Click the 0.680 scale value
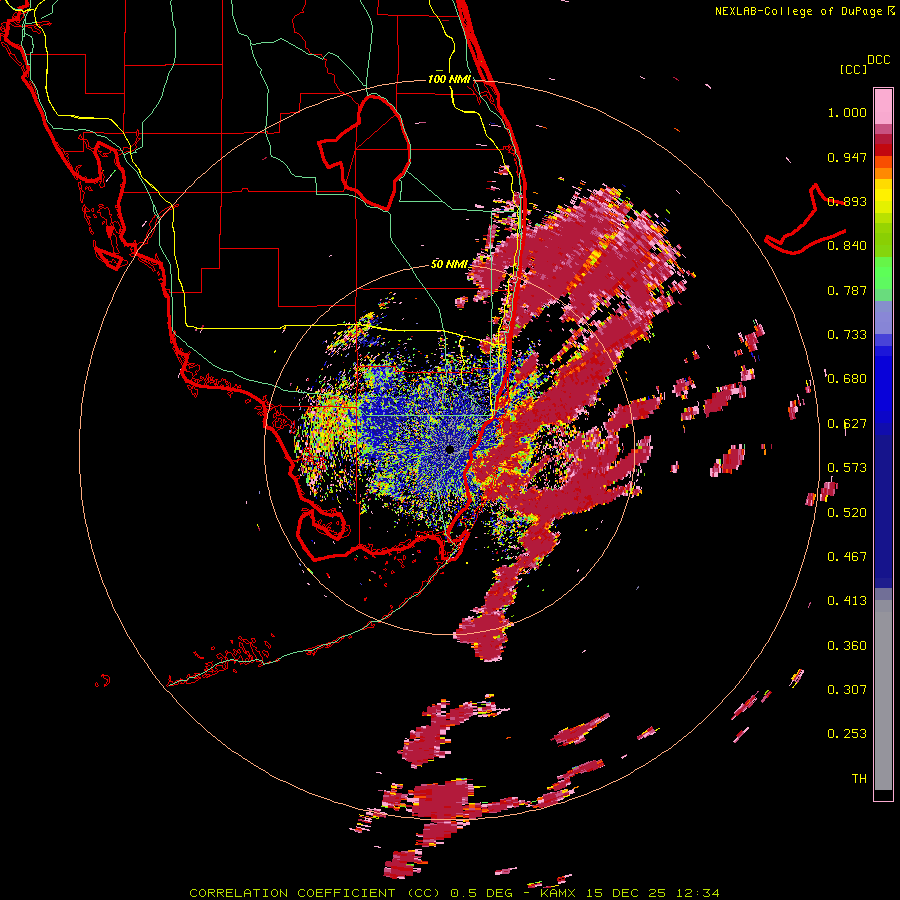The width and height of the screenshot is (900, 900). [847, 379]
